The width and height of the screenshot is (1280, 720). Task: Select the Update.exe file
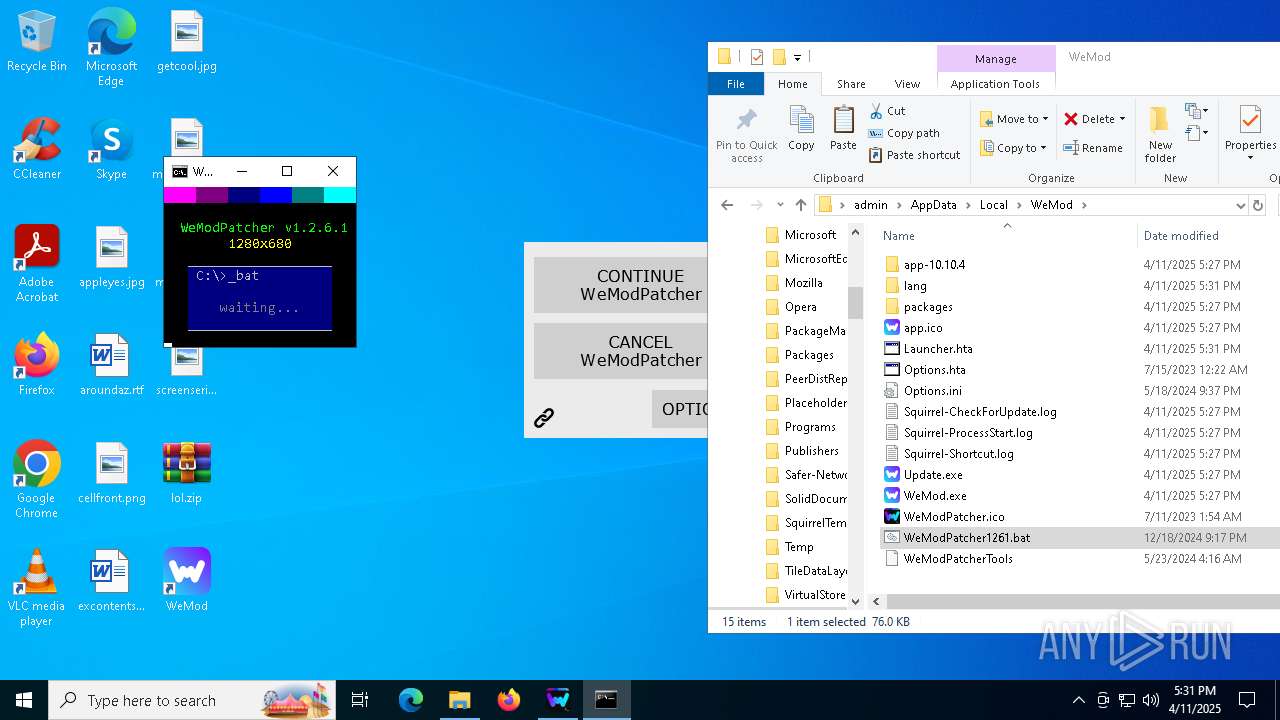tap(933, 475)
